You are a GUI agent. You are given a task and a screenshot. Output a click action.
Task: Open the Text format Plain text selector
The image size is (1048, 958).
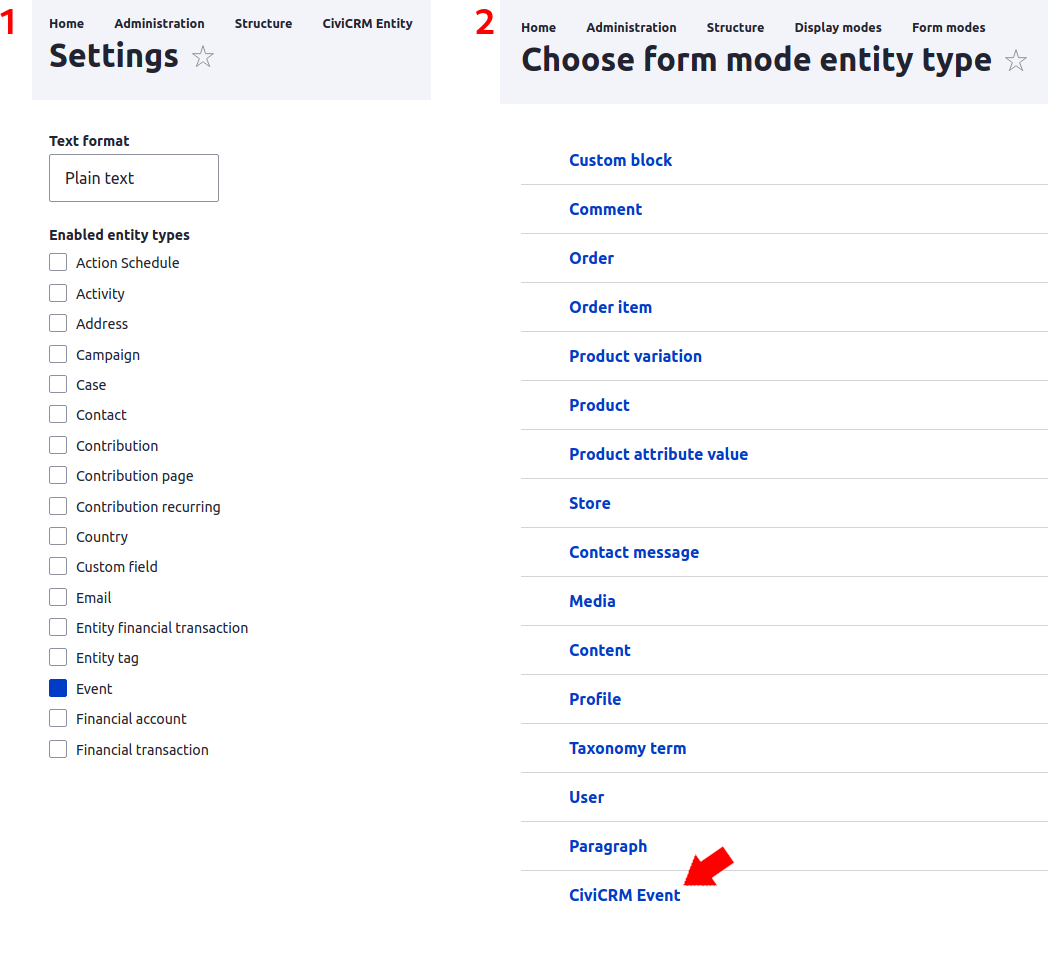point(133,178)
